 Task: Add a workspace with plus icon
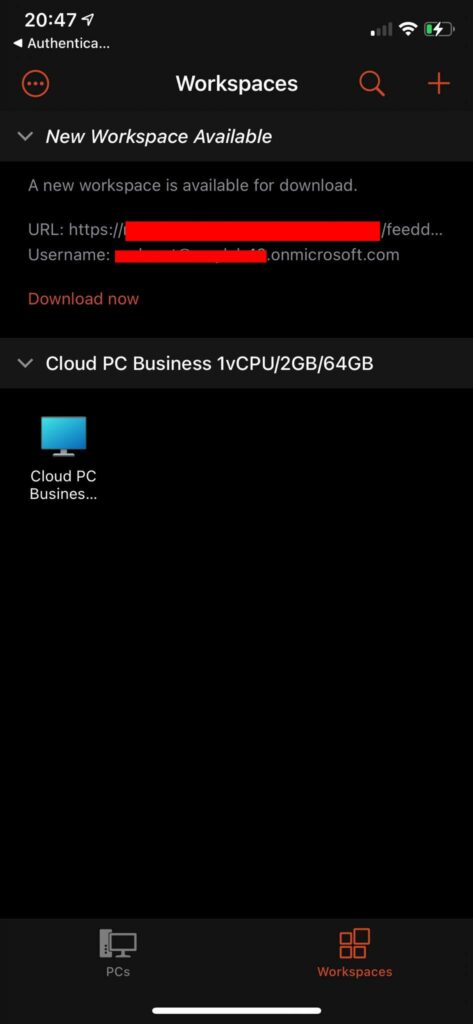coord(438,84)
